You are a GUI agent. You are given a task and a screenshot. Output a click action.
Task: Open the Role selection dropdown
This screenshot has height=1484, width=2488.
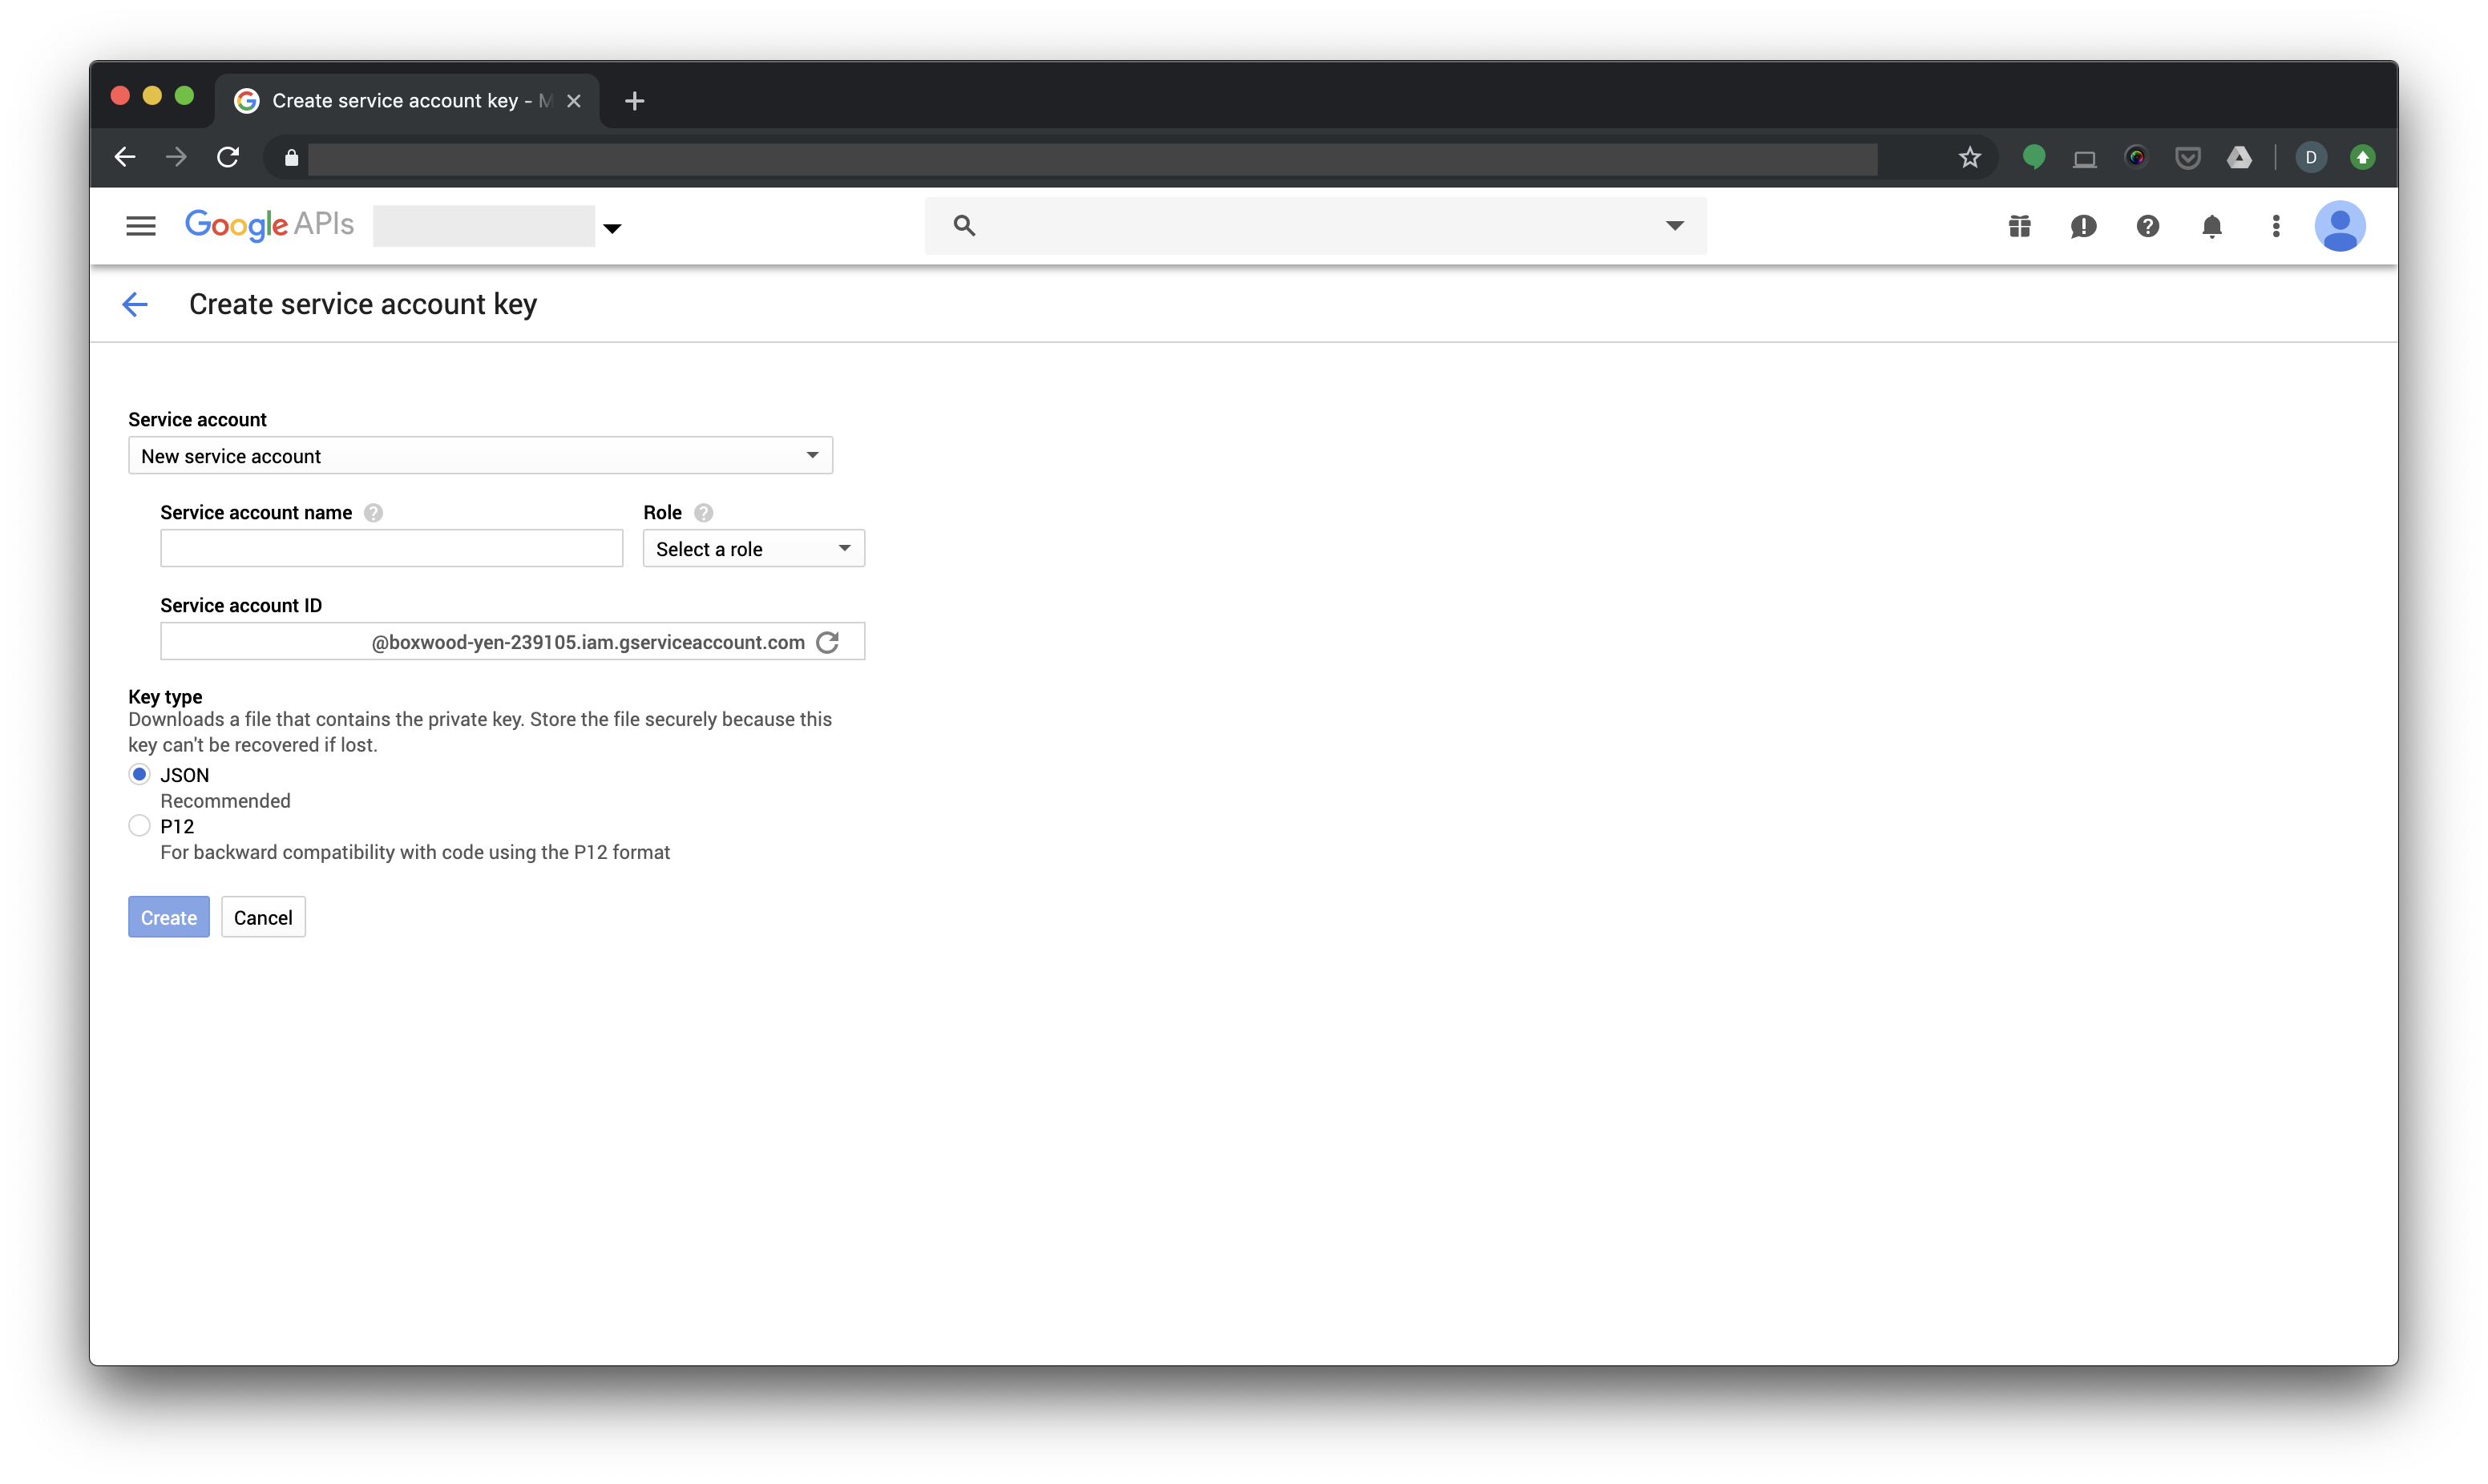pyautogui.click(x=751, y=547)
